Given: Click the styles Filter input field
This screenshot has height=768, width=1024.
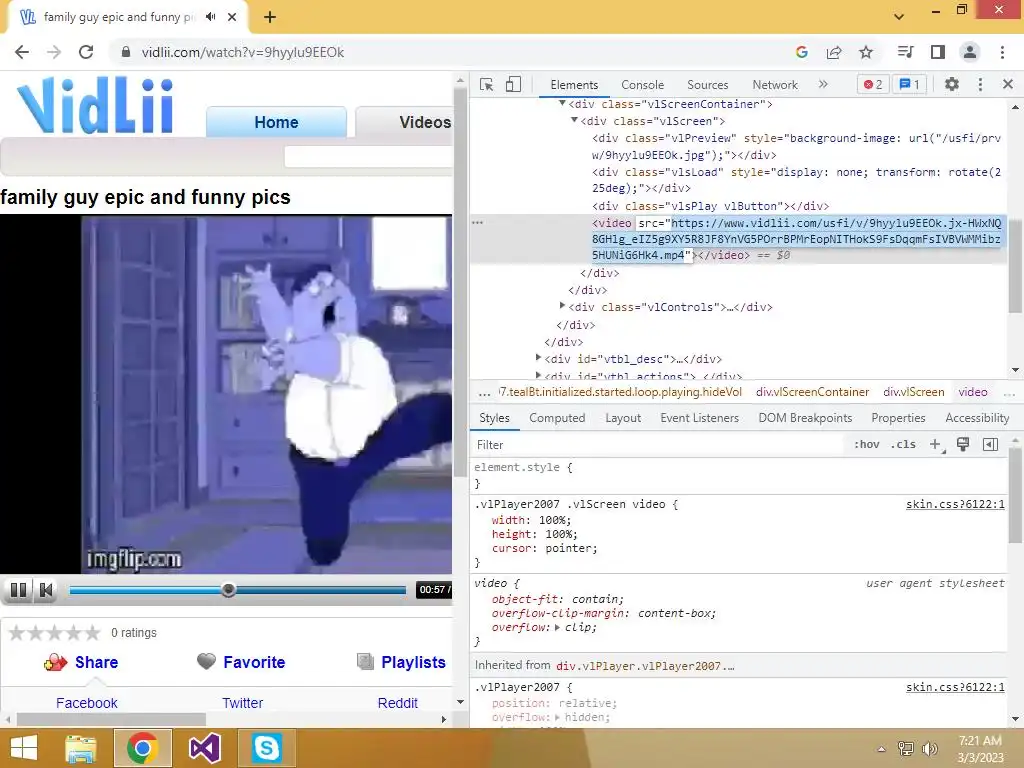Looking at the screenshot, I should (658, 445).
